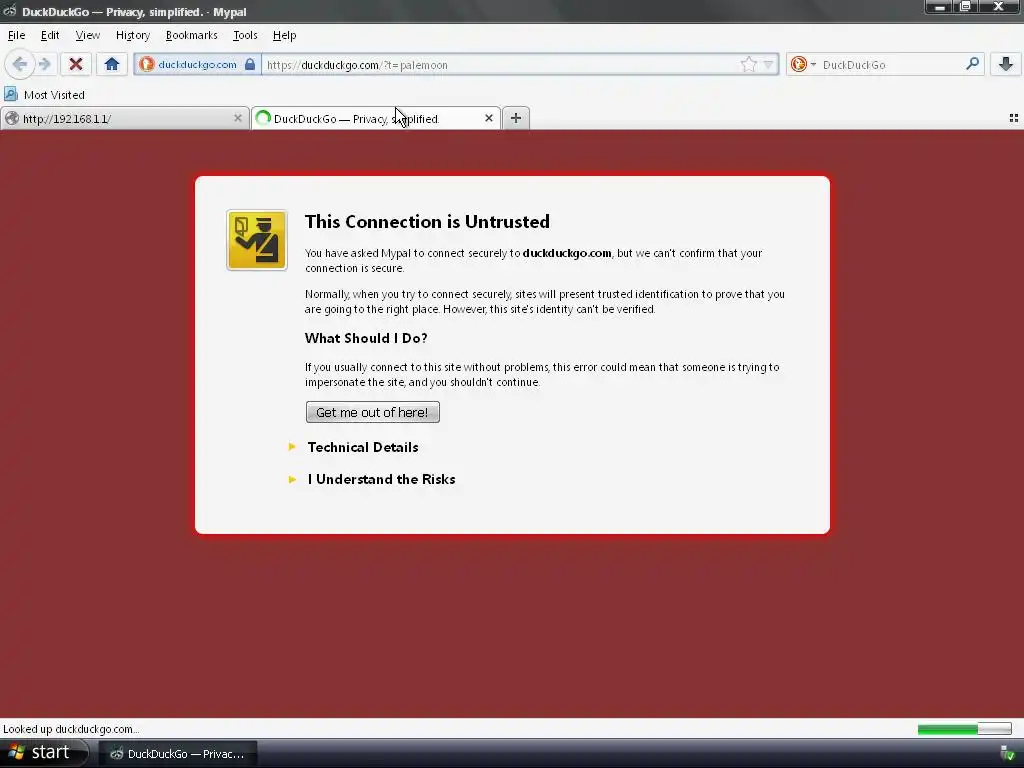Open the Bookmarks menu
The height and width of the screenshot is (768, 1024).
[191, 35]
